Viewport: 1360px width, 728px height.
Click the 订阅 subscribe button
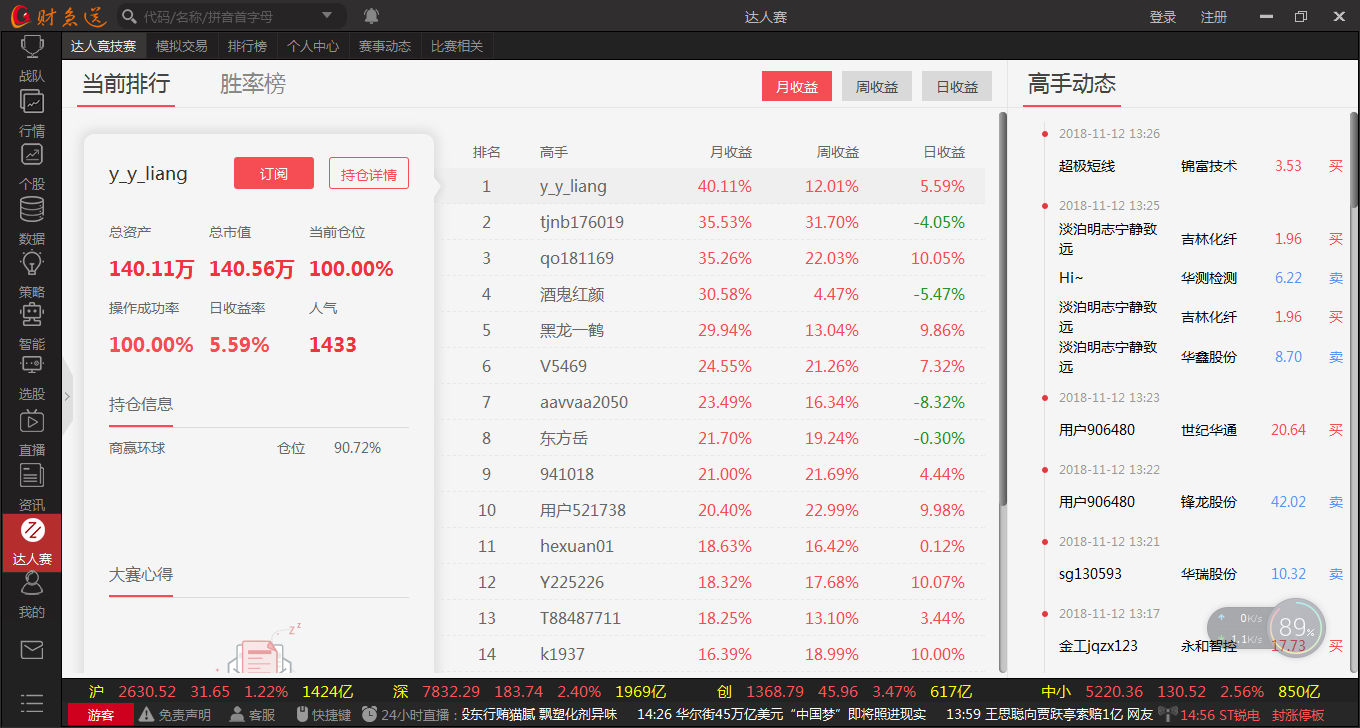click(274, 173)
